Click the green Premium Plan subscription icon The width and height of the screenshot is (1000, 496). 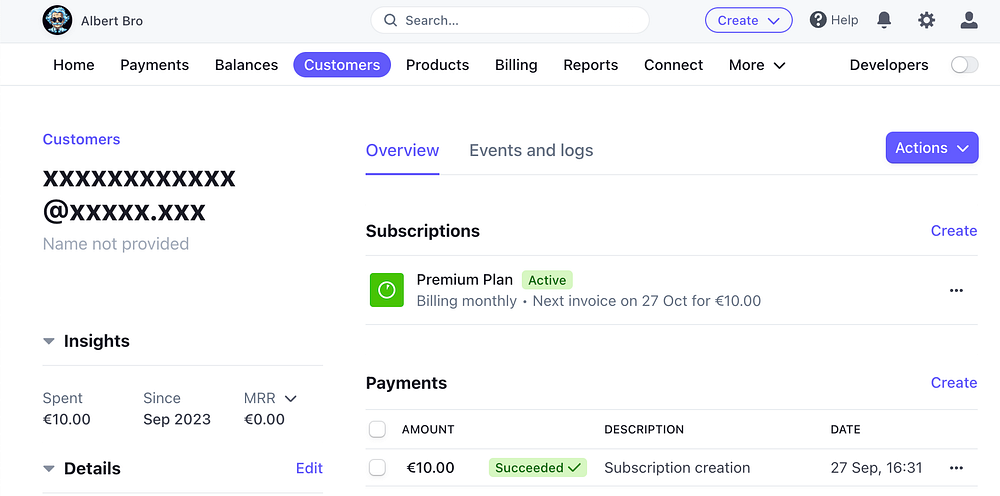pos(386,290)
